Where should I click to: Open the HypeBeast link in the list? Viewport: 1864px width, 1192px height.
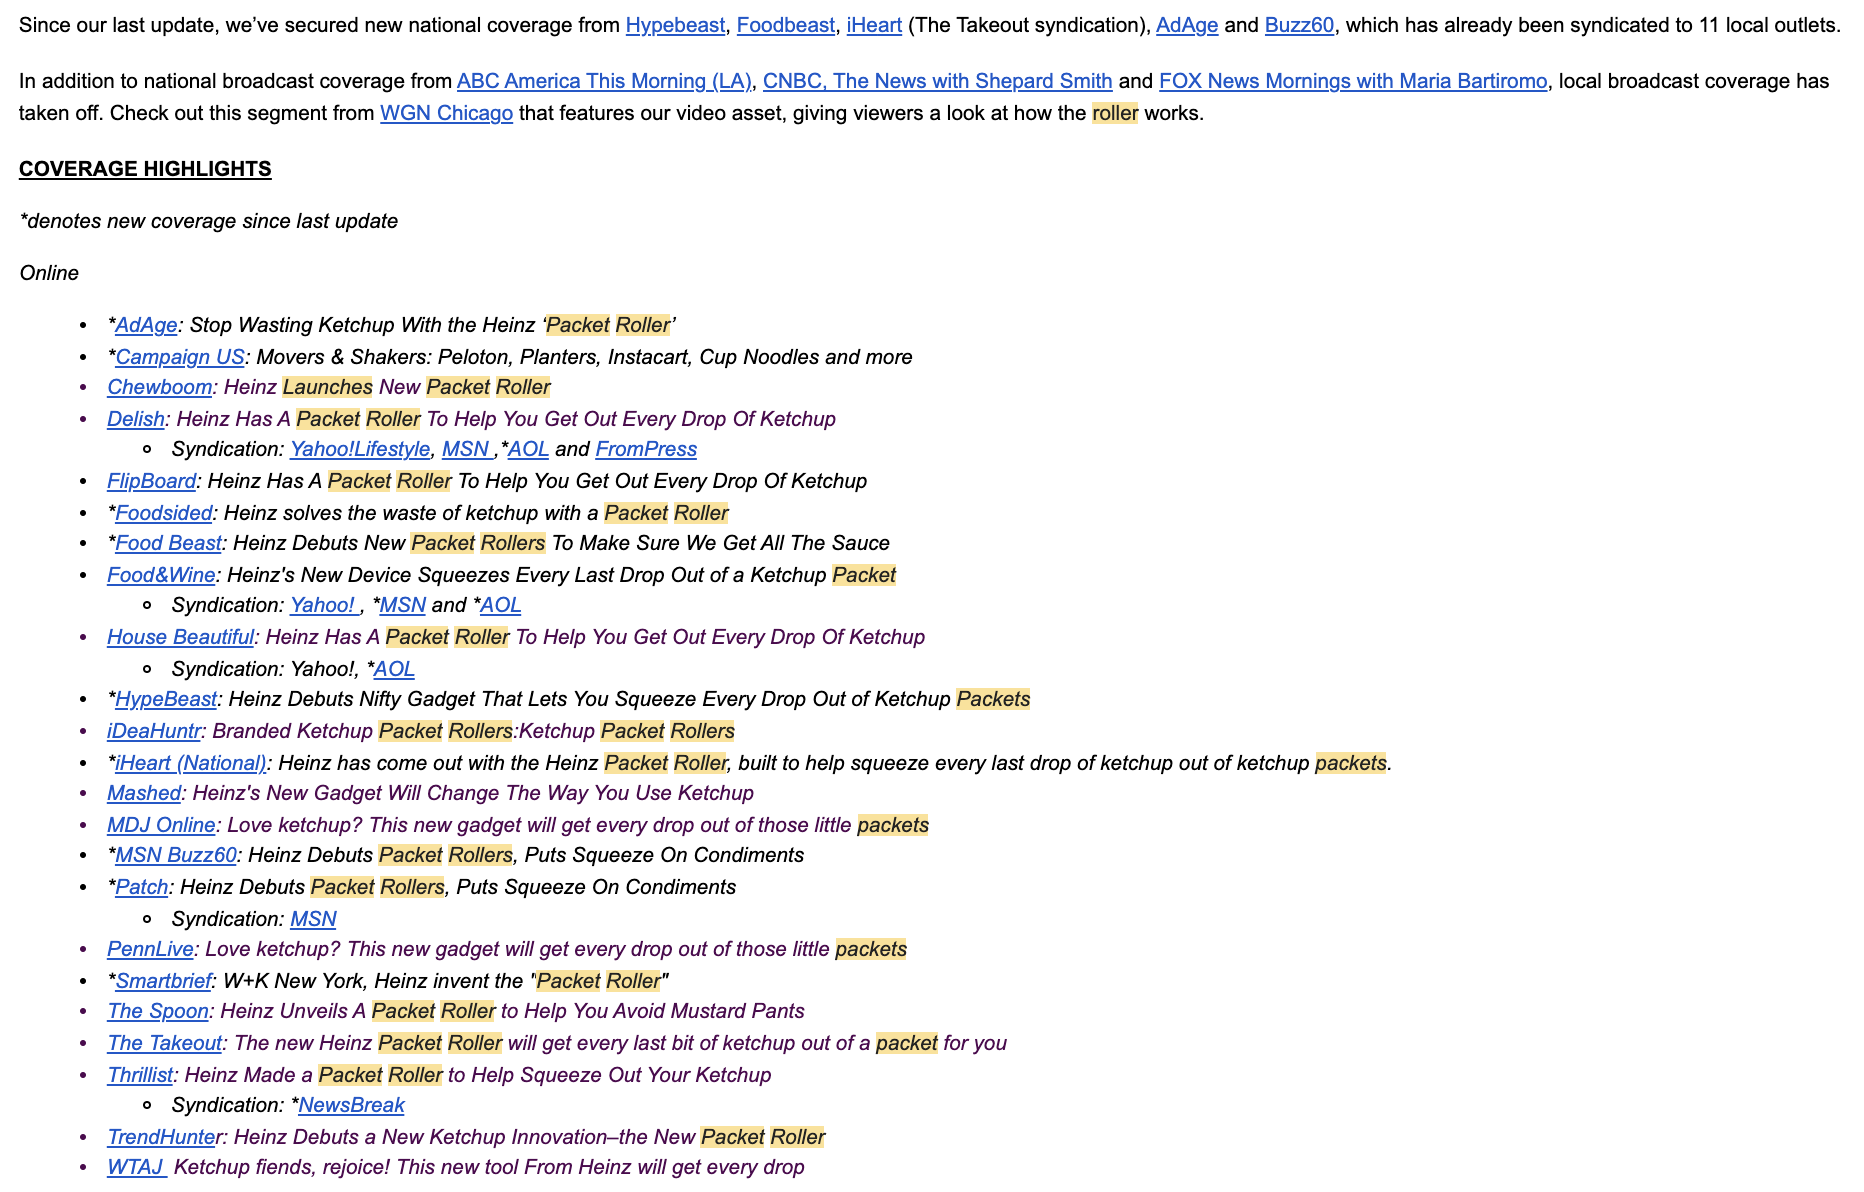[166, 699]
